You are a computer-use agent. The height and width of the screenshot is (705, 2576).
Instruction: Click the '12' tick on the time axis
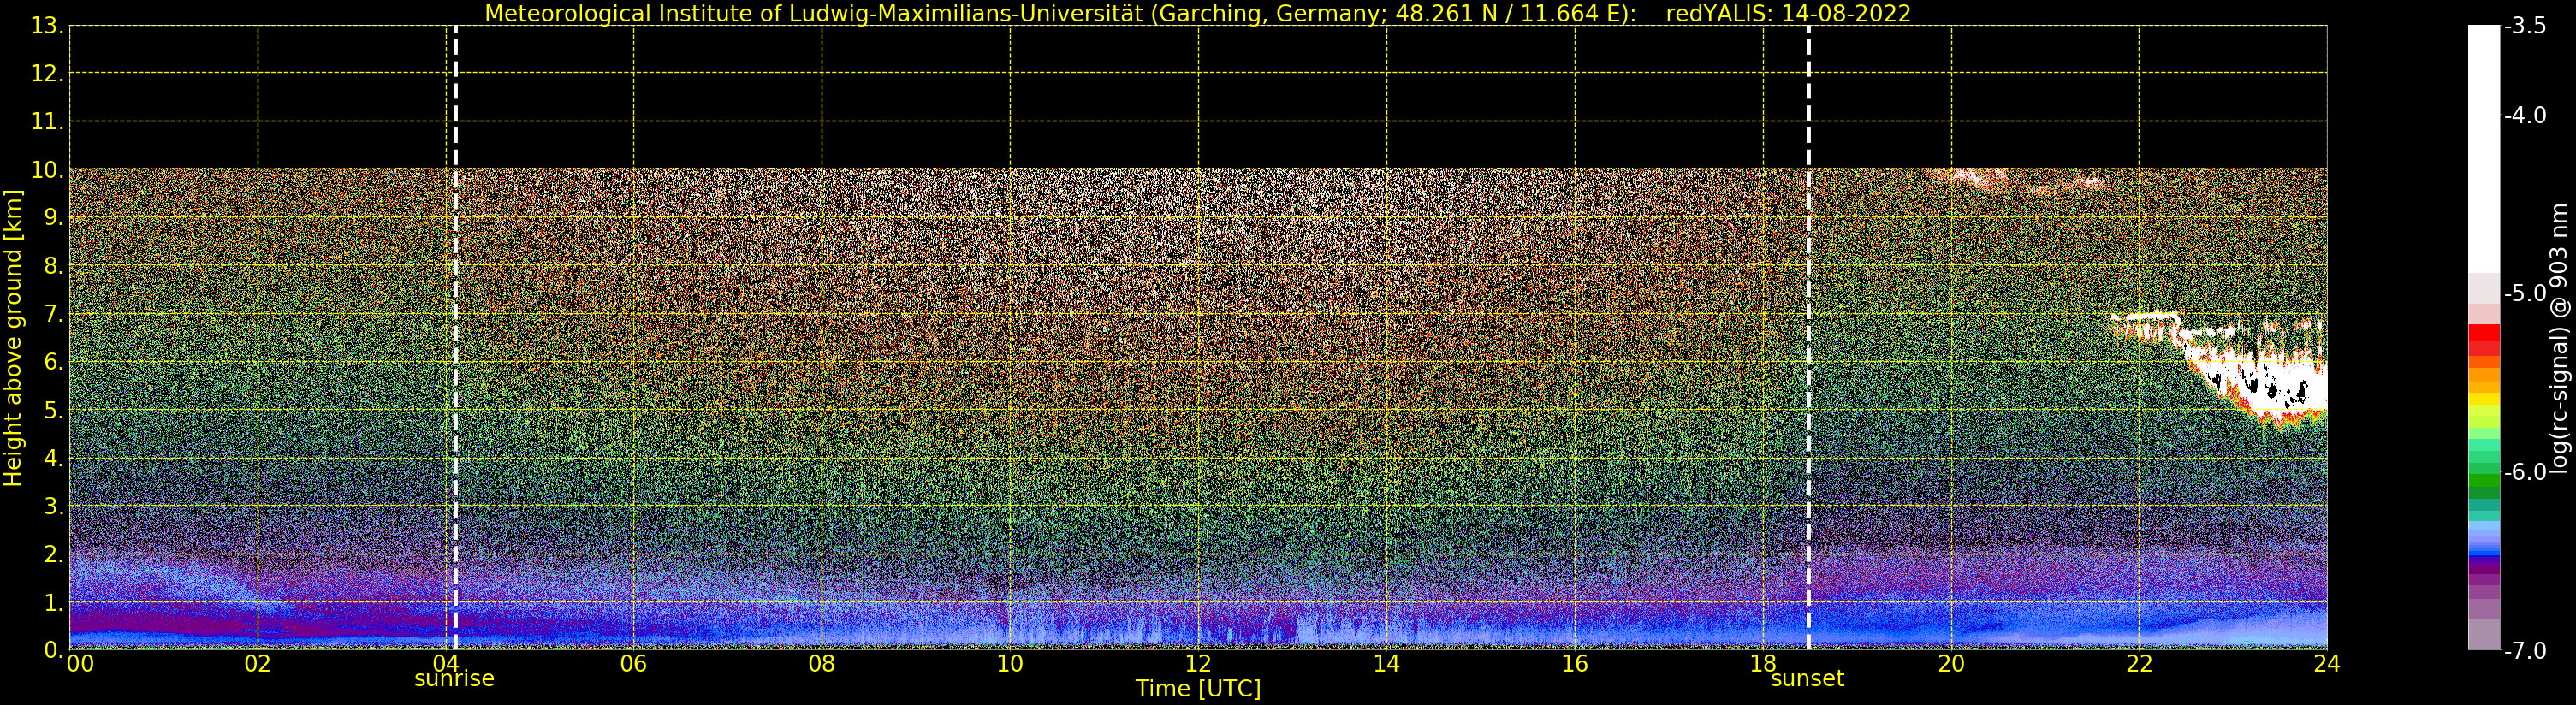coord(1198,664)
